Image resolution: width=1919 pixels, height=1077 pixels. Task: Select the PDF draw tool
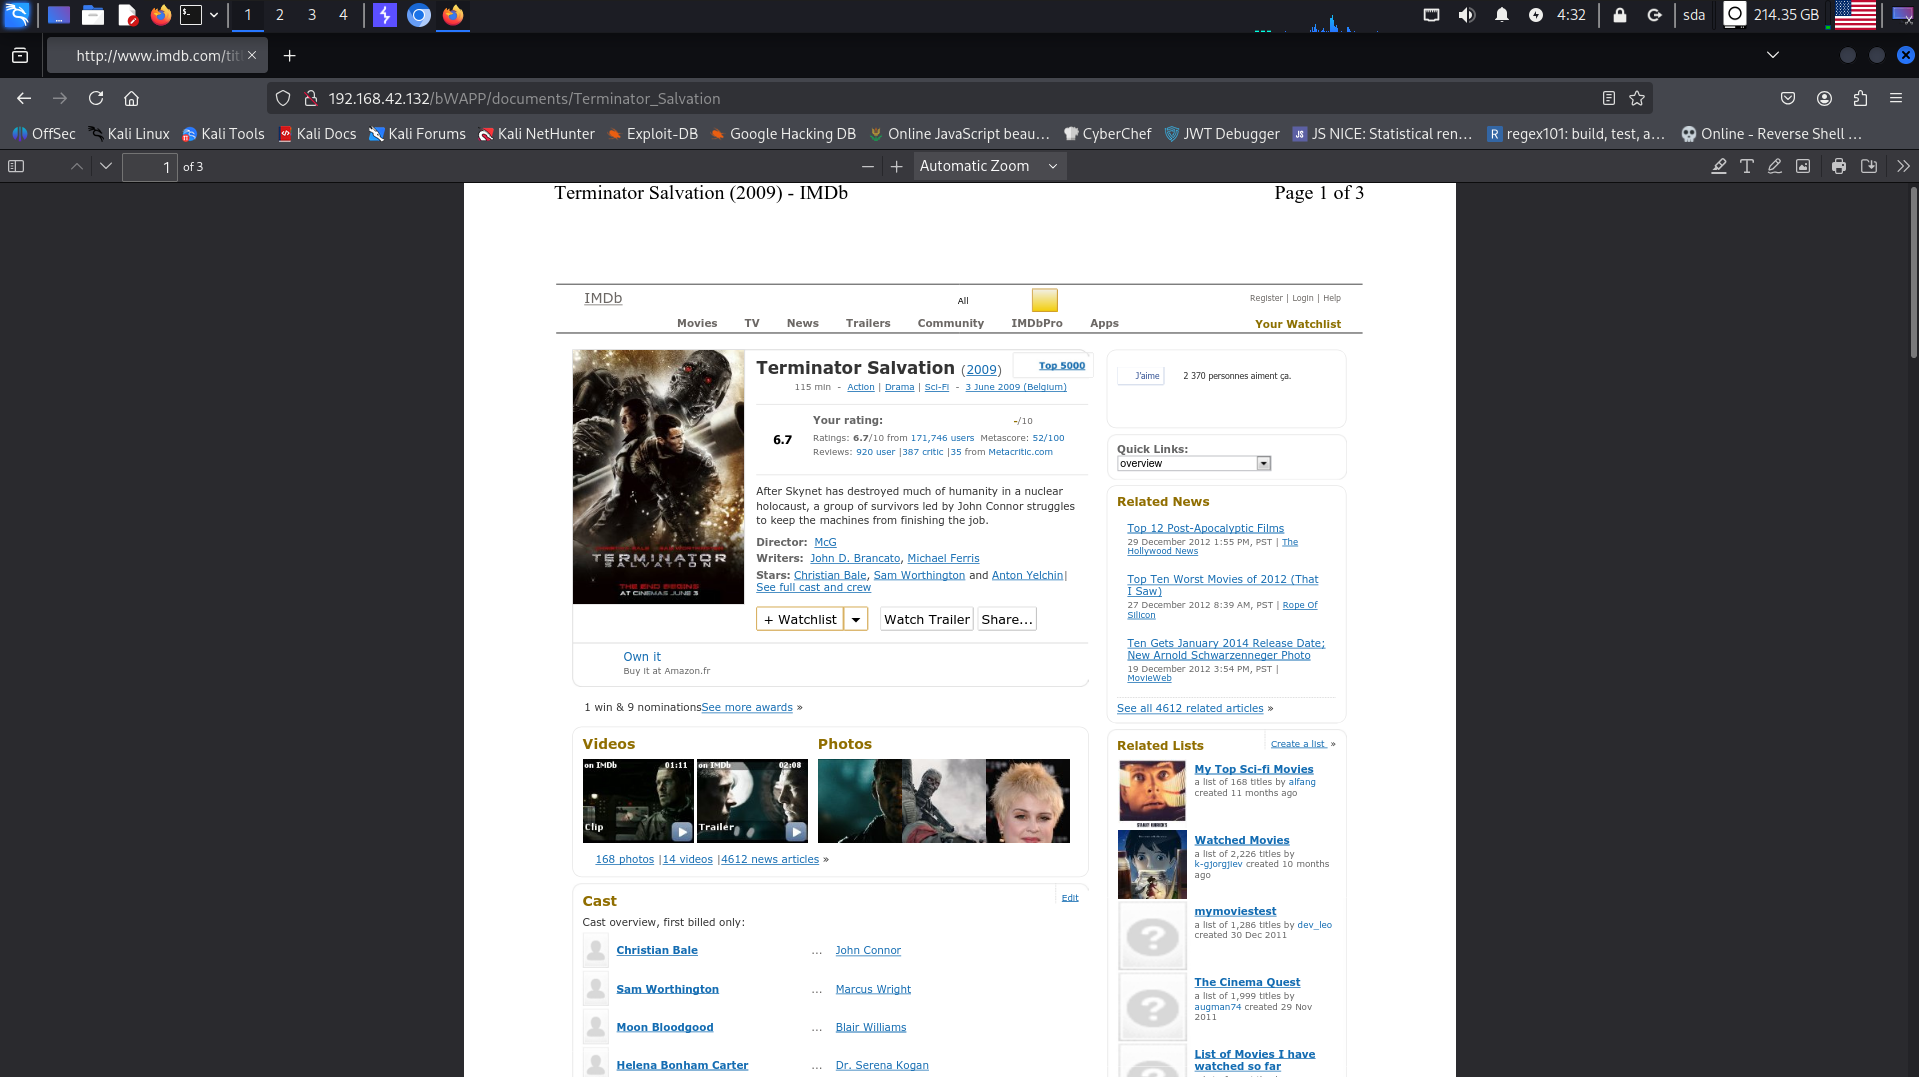click(x=1775, y=166)
